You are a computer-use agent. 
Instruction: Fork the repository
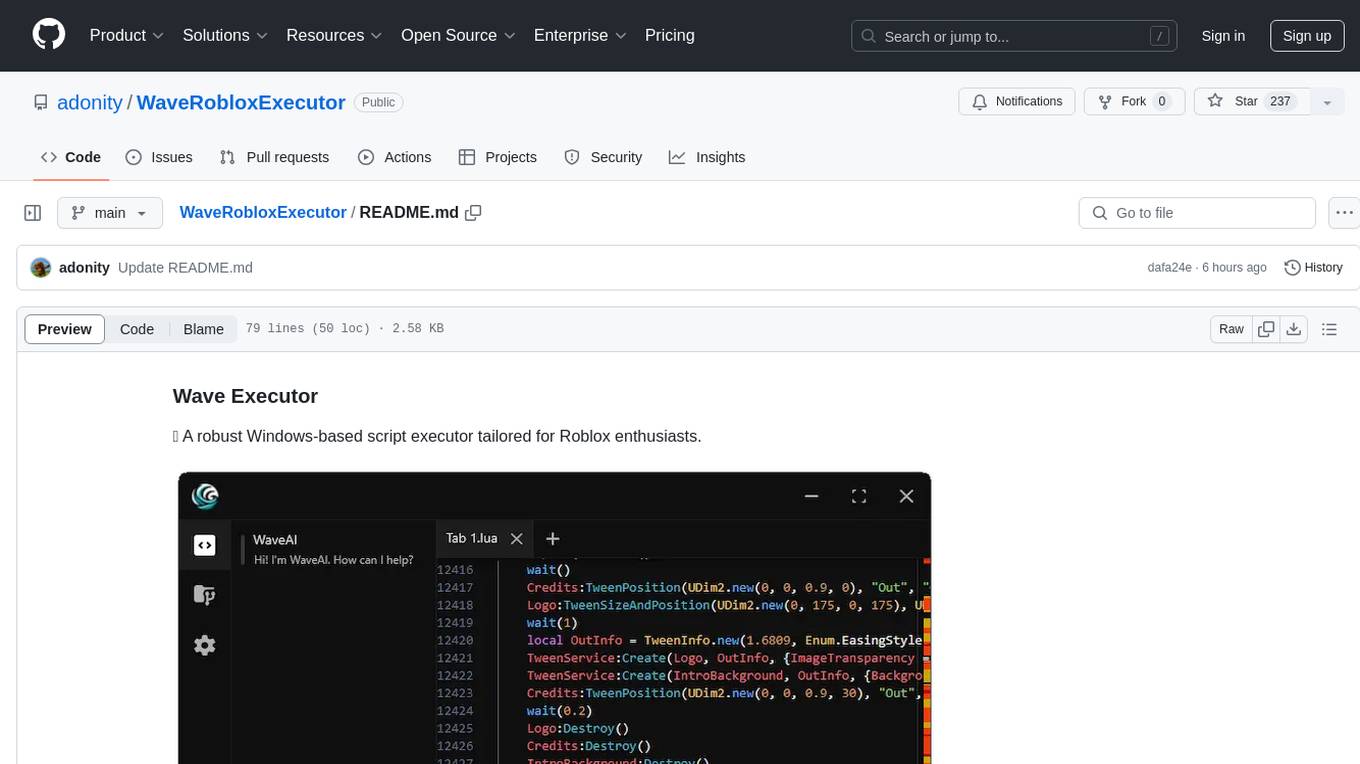1135,101
